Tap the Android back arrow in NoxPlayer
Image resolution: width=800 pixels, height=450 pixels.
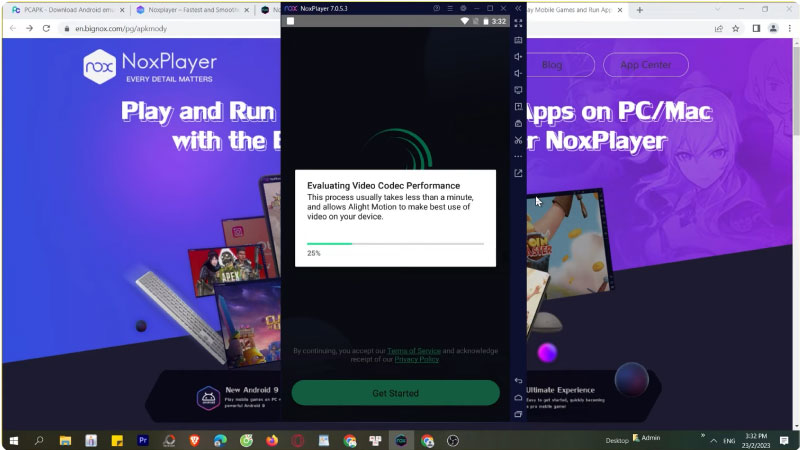518,381
